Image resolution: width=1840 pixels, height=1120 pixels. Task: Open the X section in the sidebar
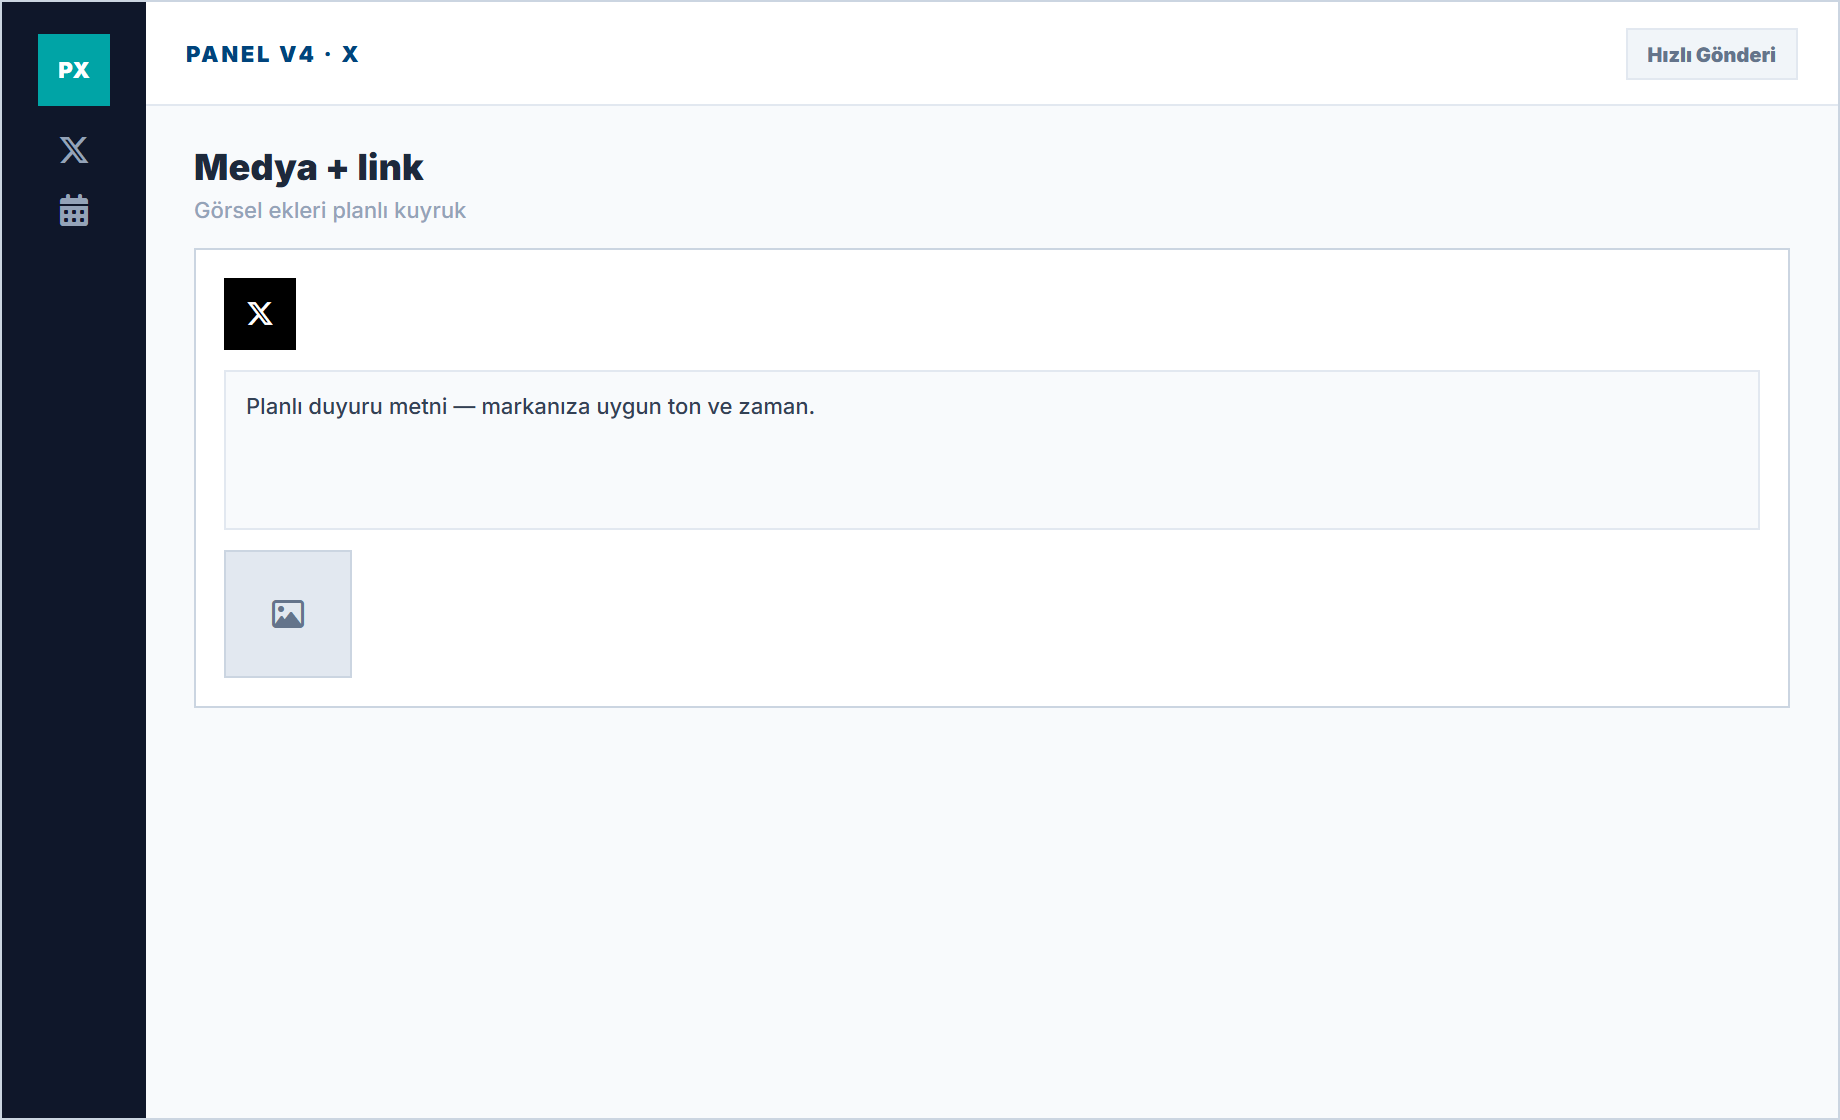tap(74, 150)
